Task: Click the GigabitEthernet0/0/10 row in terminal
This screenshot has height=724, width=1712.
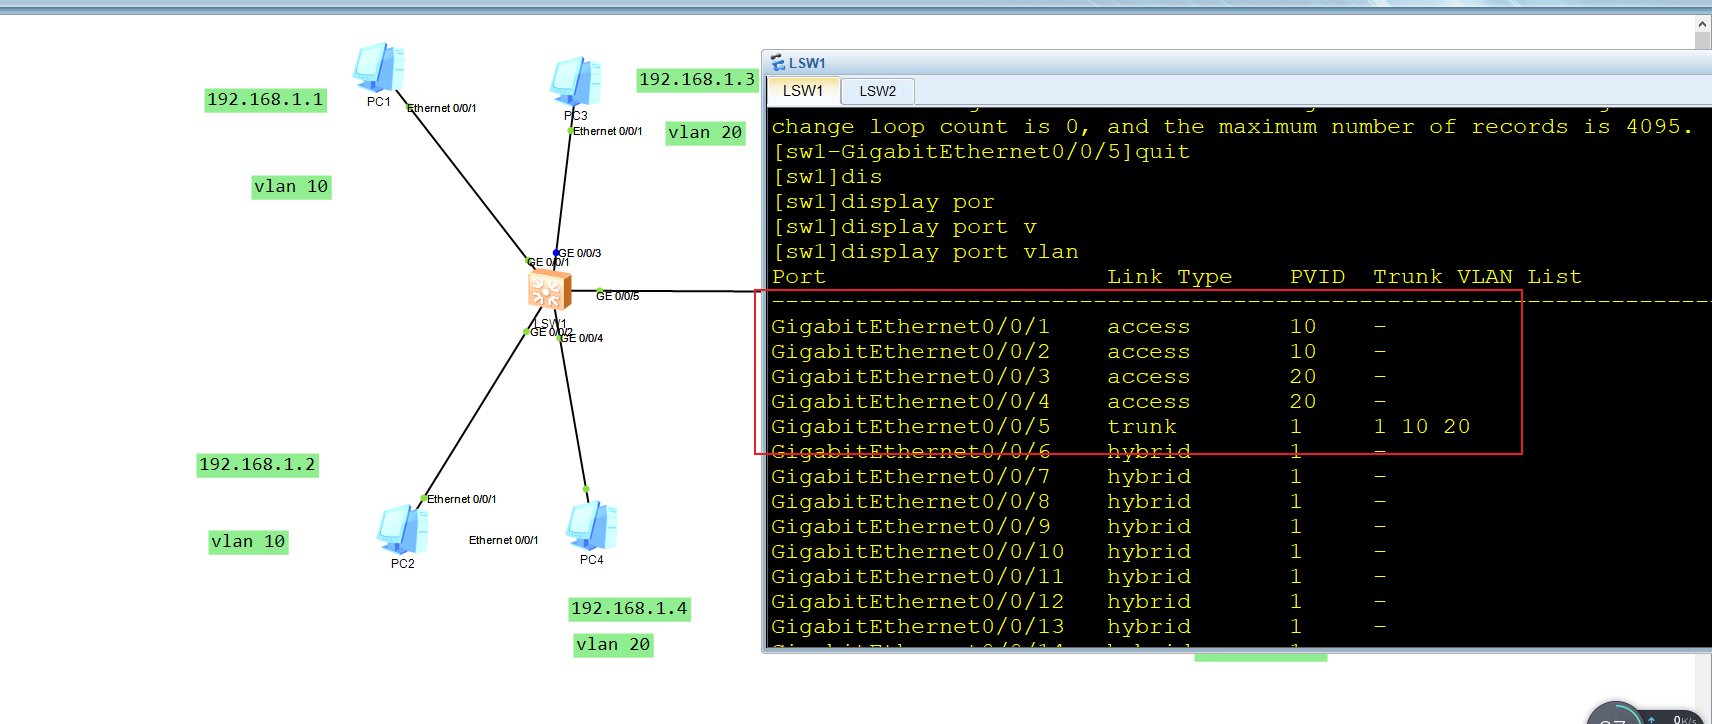Action: point(1080,552)
